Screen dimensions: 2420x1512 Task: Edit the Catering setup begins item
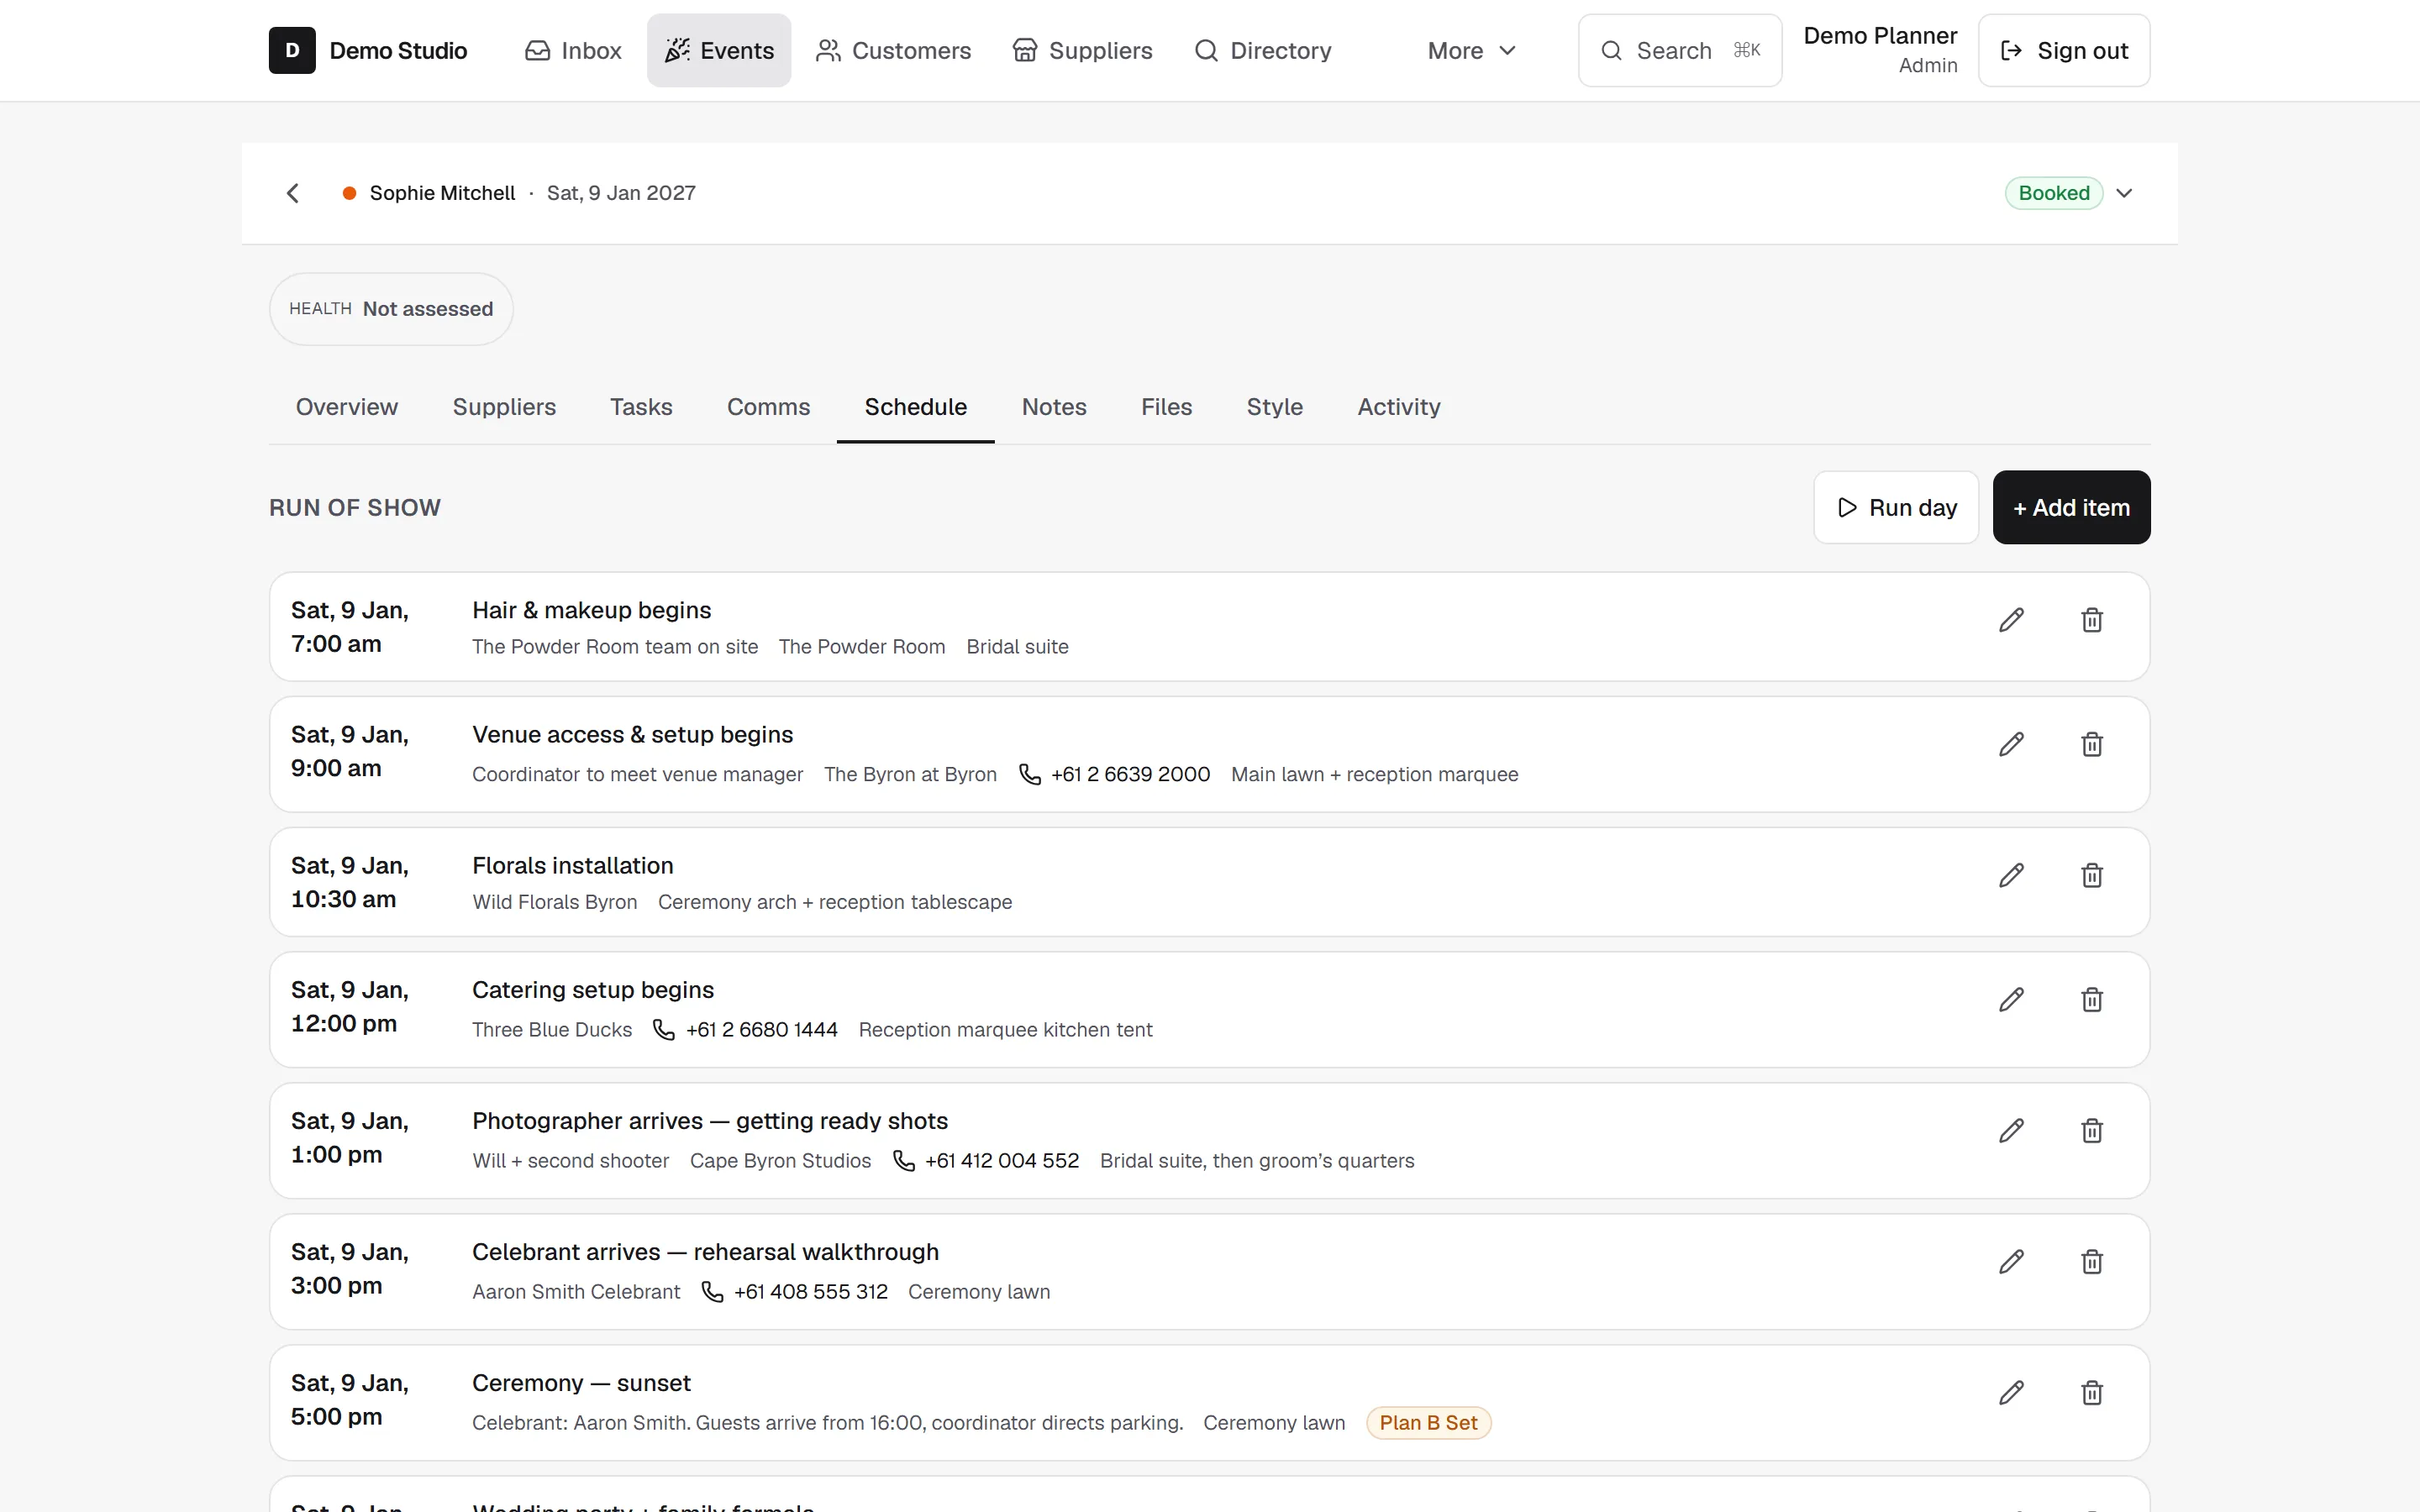pos(2011,999)
